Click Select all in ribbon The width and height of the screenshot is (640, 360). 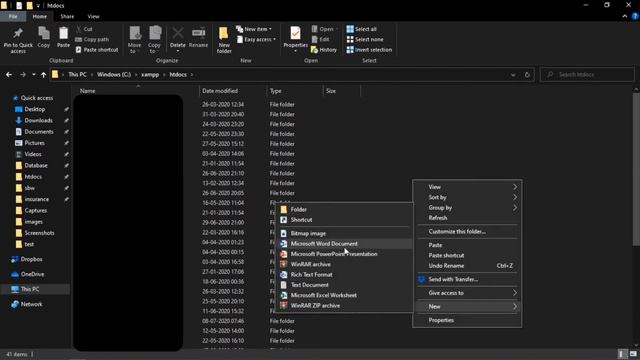pos(362,29)
